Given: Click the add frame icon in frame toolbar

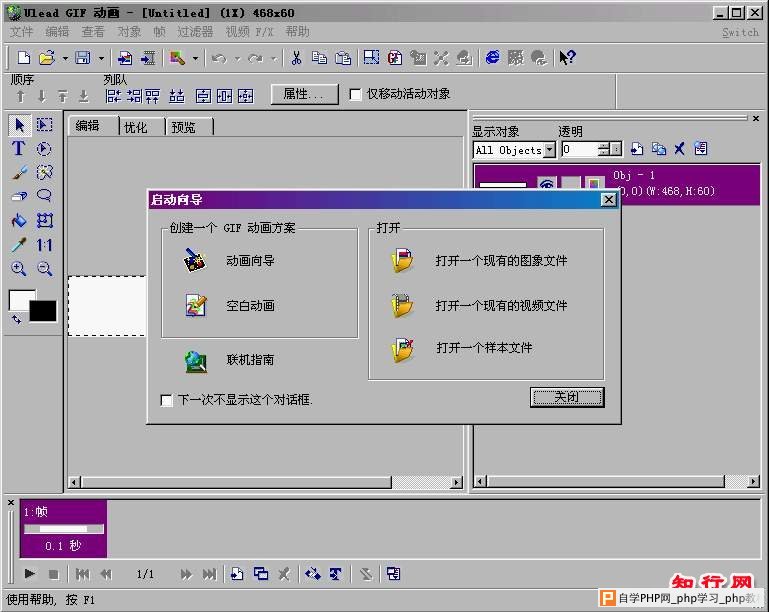Looking at the screenshot, I should [237, 573].
